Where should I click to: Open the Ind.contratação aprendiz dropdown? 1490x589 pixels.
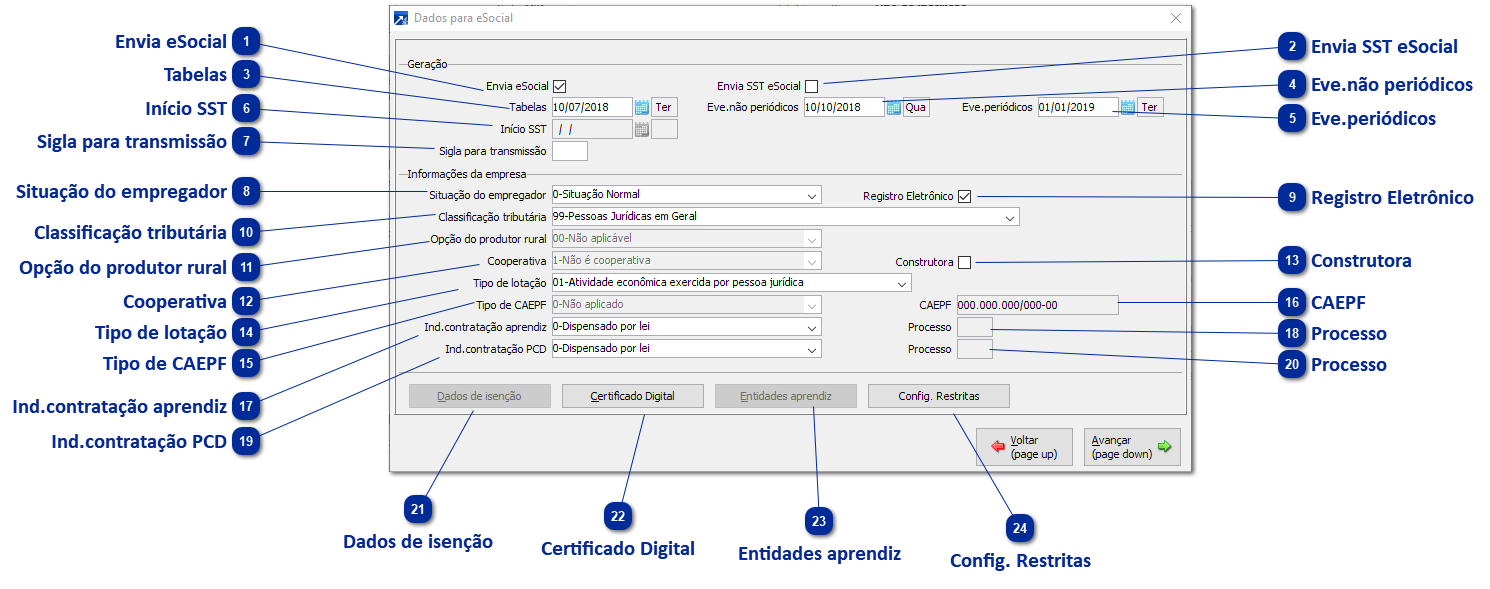coord(812,328)
